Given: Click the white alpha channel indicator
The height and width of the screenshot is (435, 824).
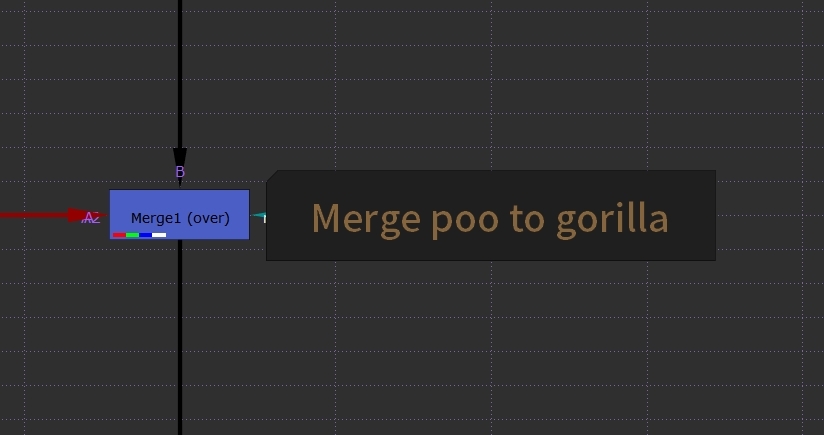Looking at the screenshot, I should coord(159,235).
